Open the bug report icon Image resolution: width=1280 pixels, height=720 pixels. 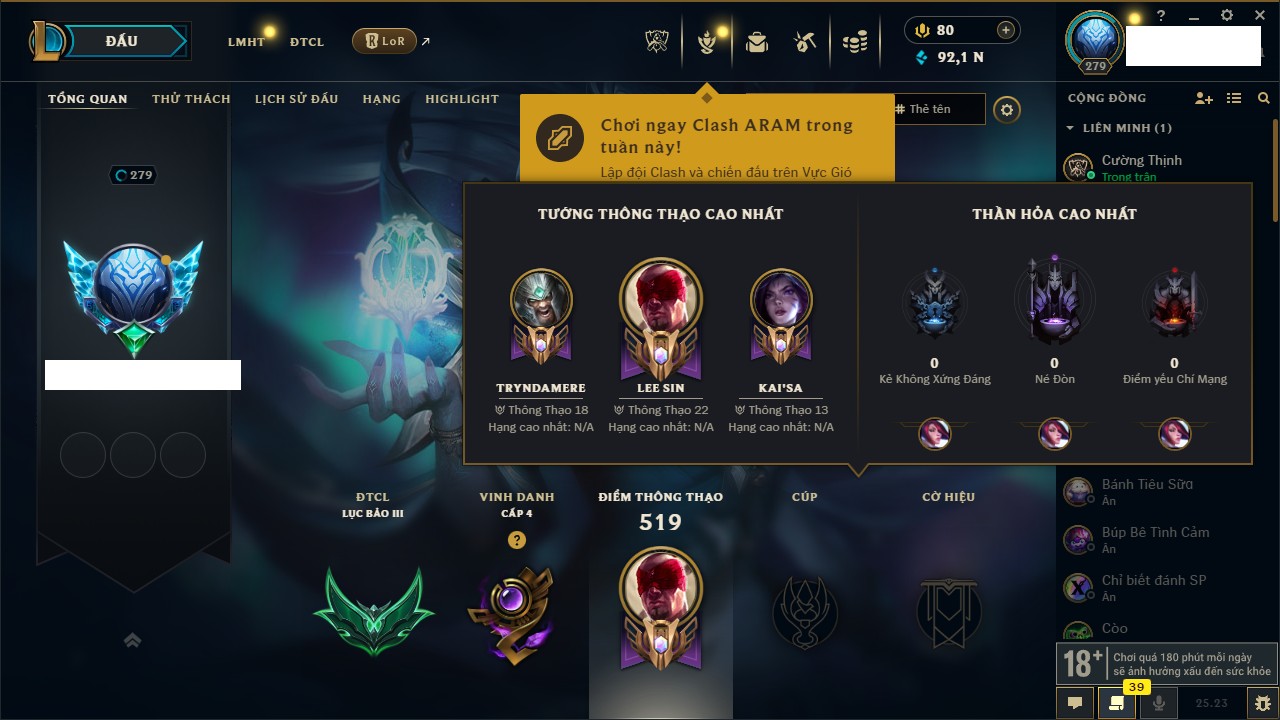(1263, 703)
